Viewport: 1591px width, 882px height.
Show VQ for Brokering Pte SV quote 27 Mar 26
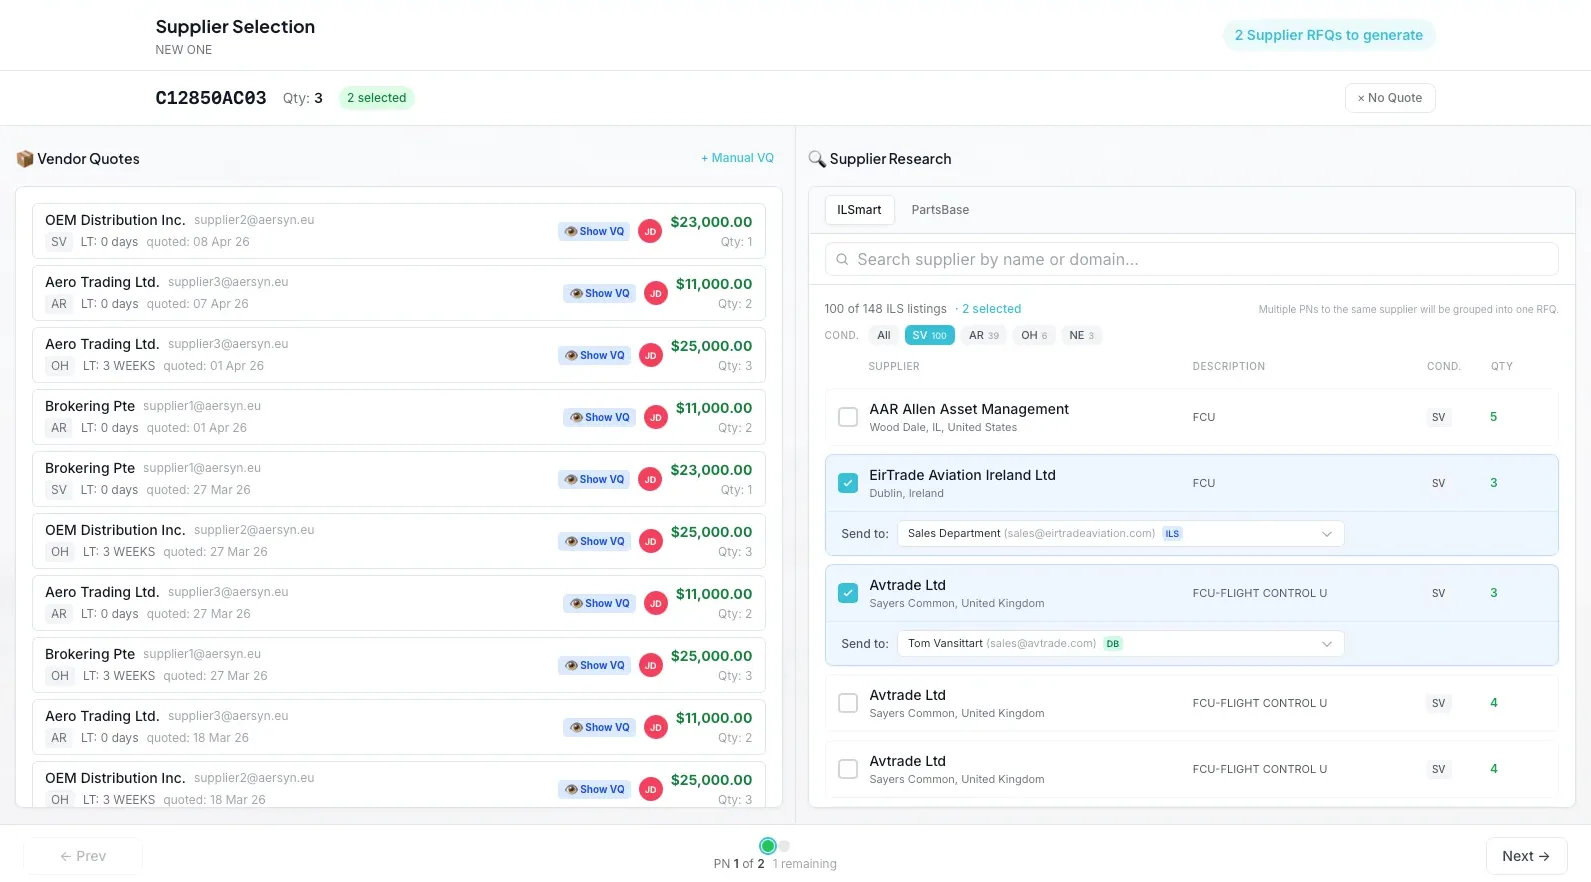594,479
